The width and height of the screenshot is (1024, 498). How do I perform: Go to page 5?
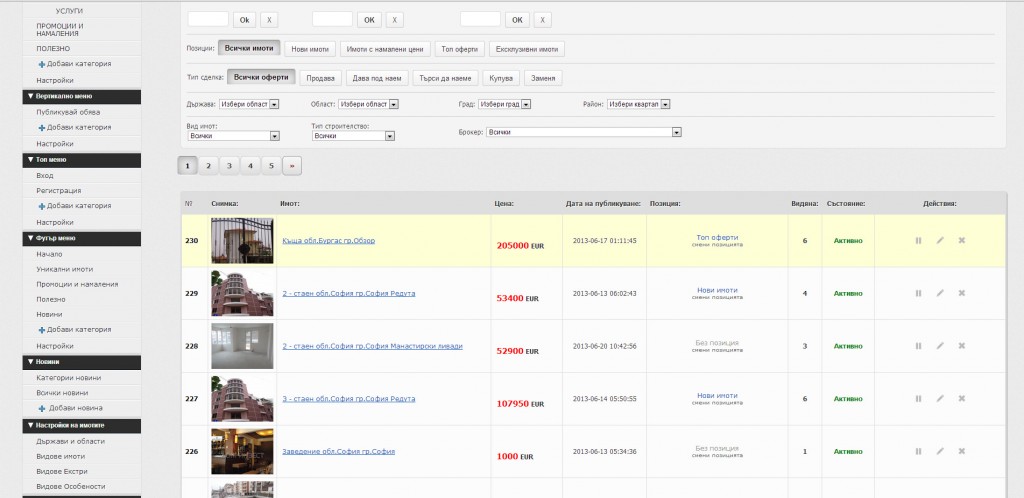(272, 166)
